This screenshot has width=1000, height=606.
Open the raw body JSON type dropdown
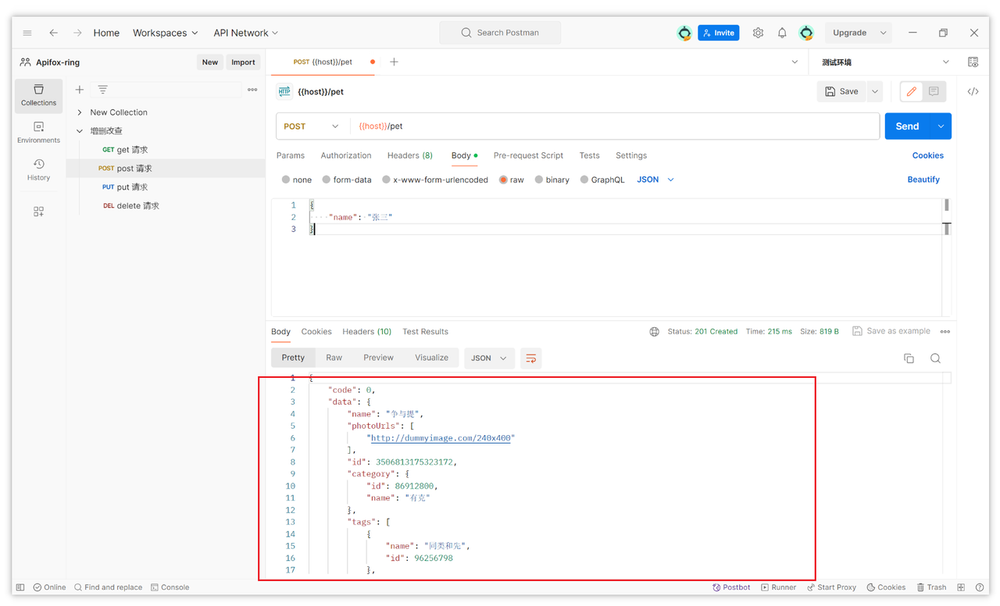point(655,180)
